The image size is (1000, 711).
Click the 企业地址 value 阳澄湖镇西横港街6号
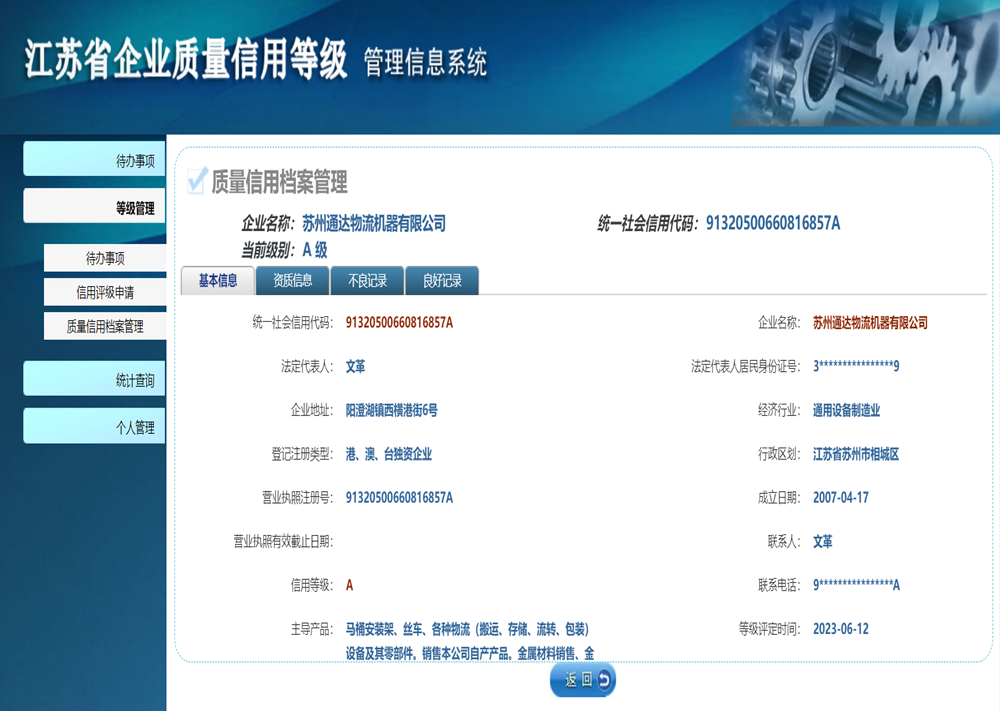(x=391, y=410)
